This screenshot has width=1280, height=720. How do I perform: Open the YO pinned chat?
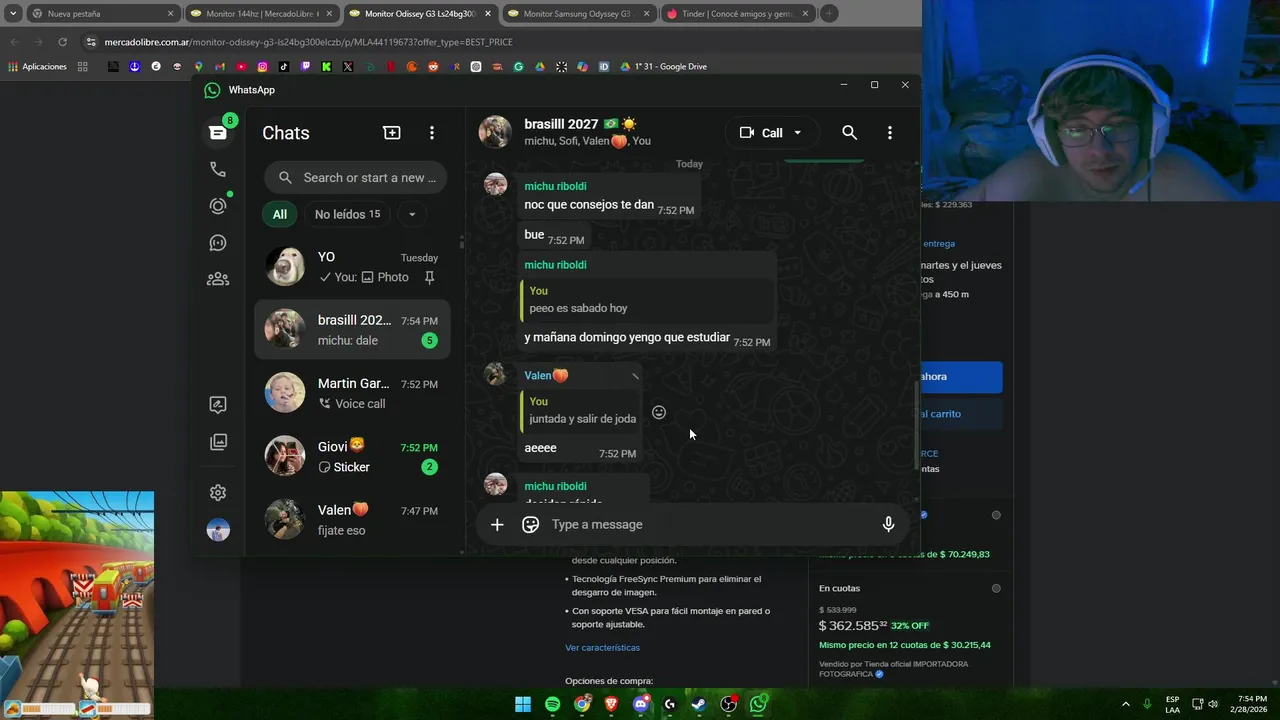point(352,267)
